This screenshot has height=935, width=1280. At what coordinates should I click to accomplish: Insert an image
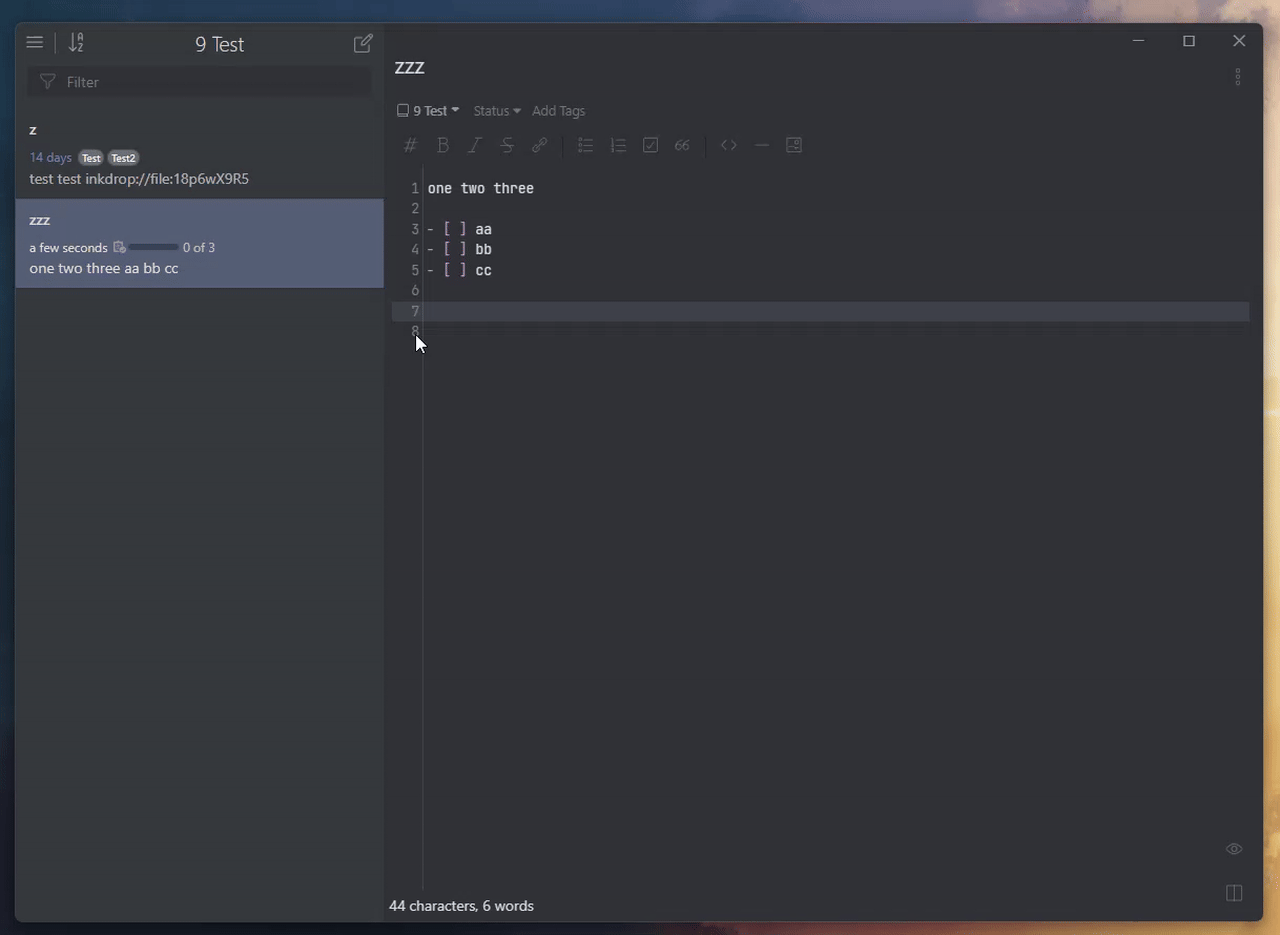tap(794, 145)
